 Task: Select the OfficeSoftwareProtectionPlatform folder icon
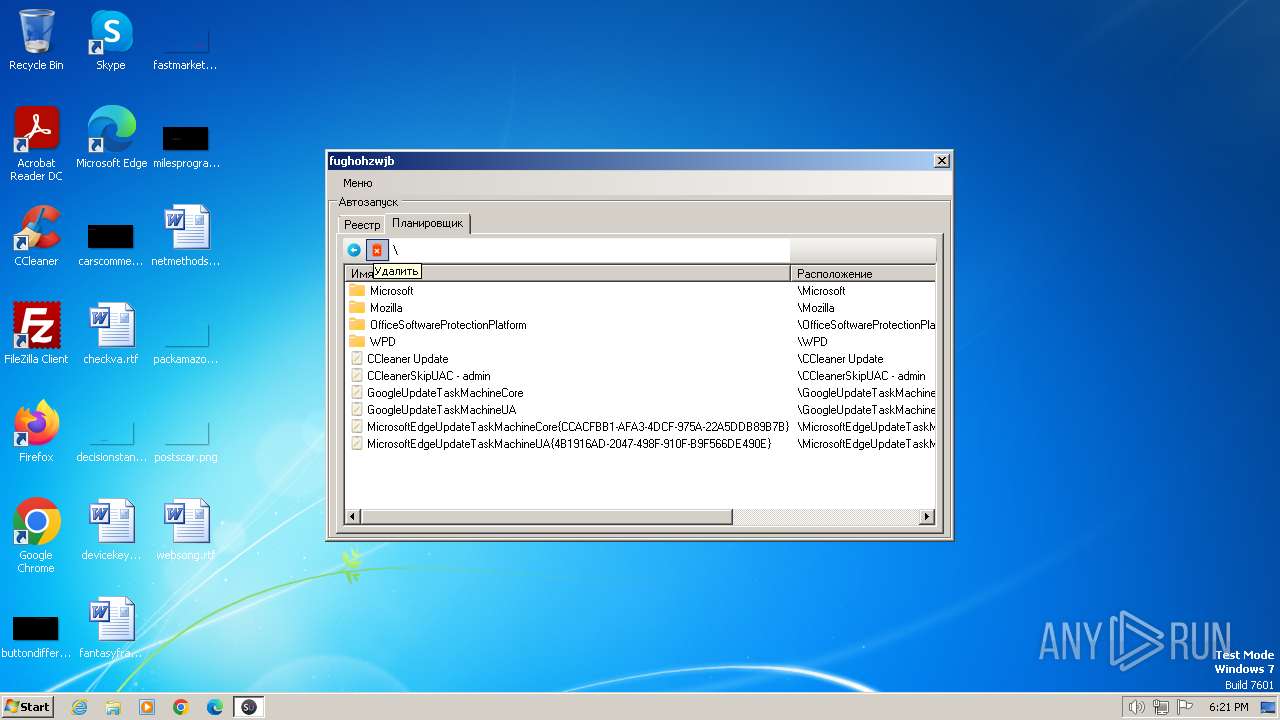click(357, 325)
